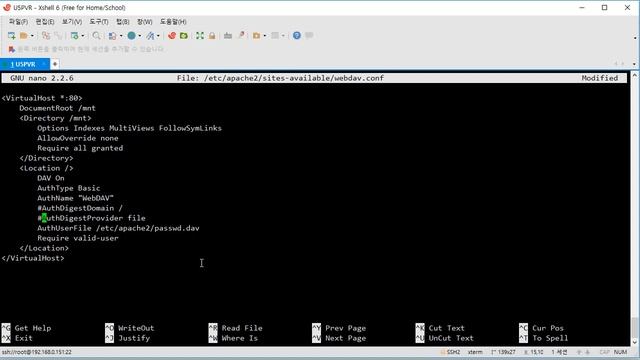Click the 'Exit' nano shortcut label

pos(23,338)
